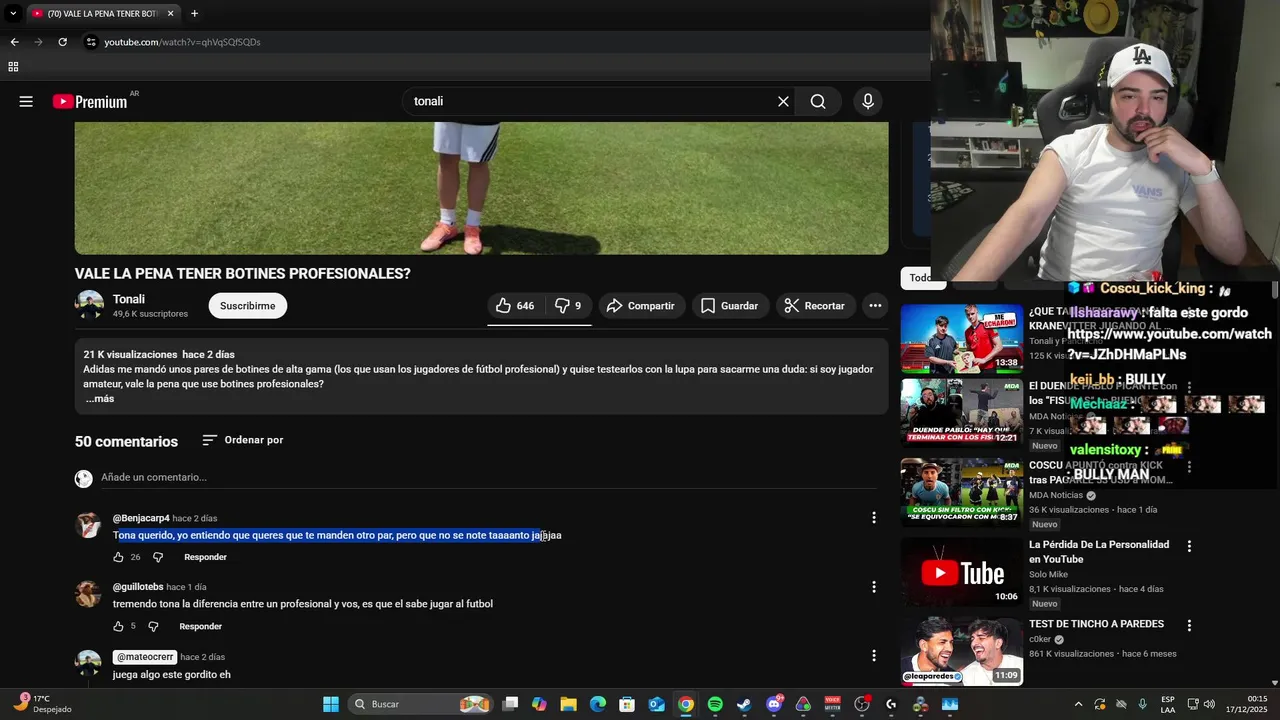
Task: Save video with Guardar button
Action: pos(729,306)
